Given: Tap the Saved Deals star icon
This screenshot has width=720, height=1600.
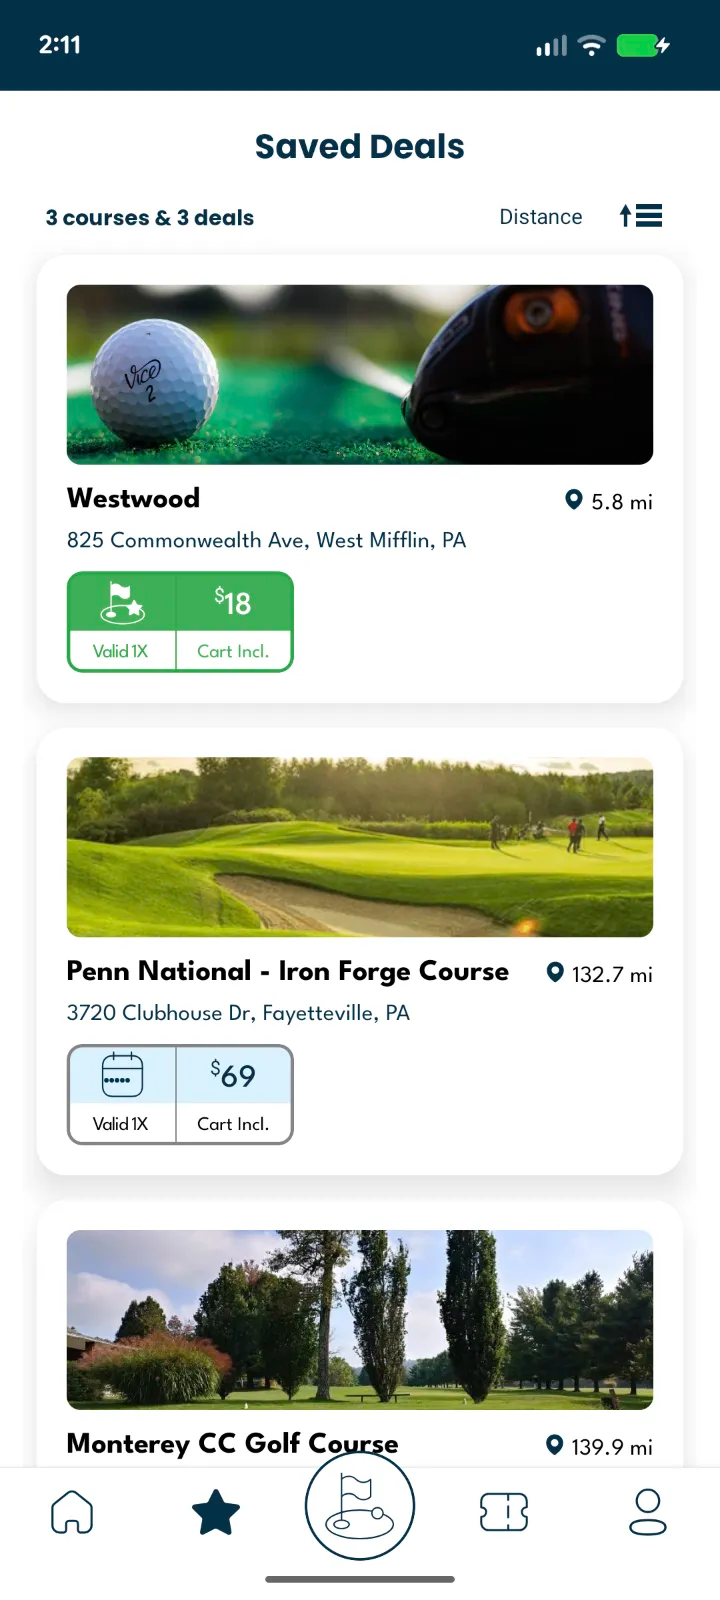Looking at the screenshot, I should 216,1512.
